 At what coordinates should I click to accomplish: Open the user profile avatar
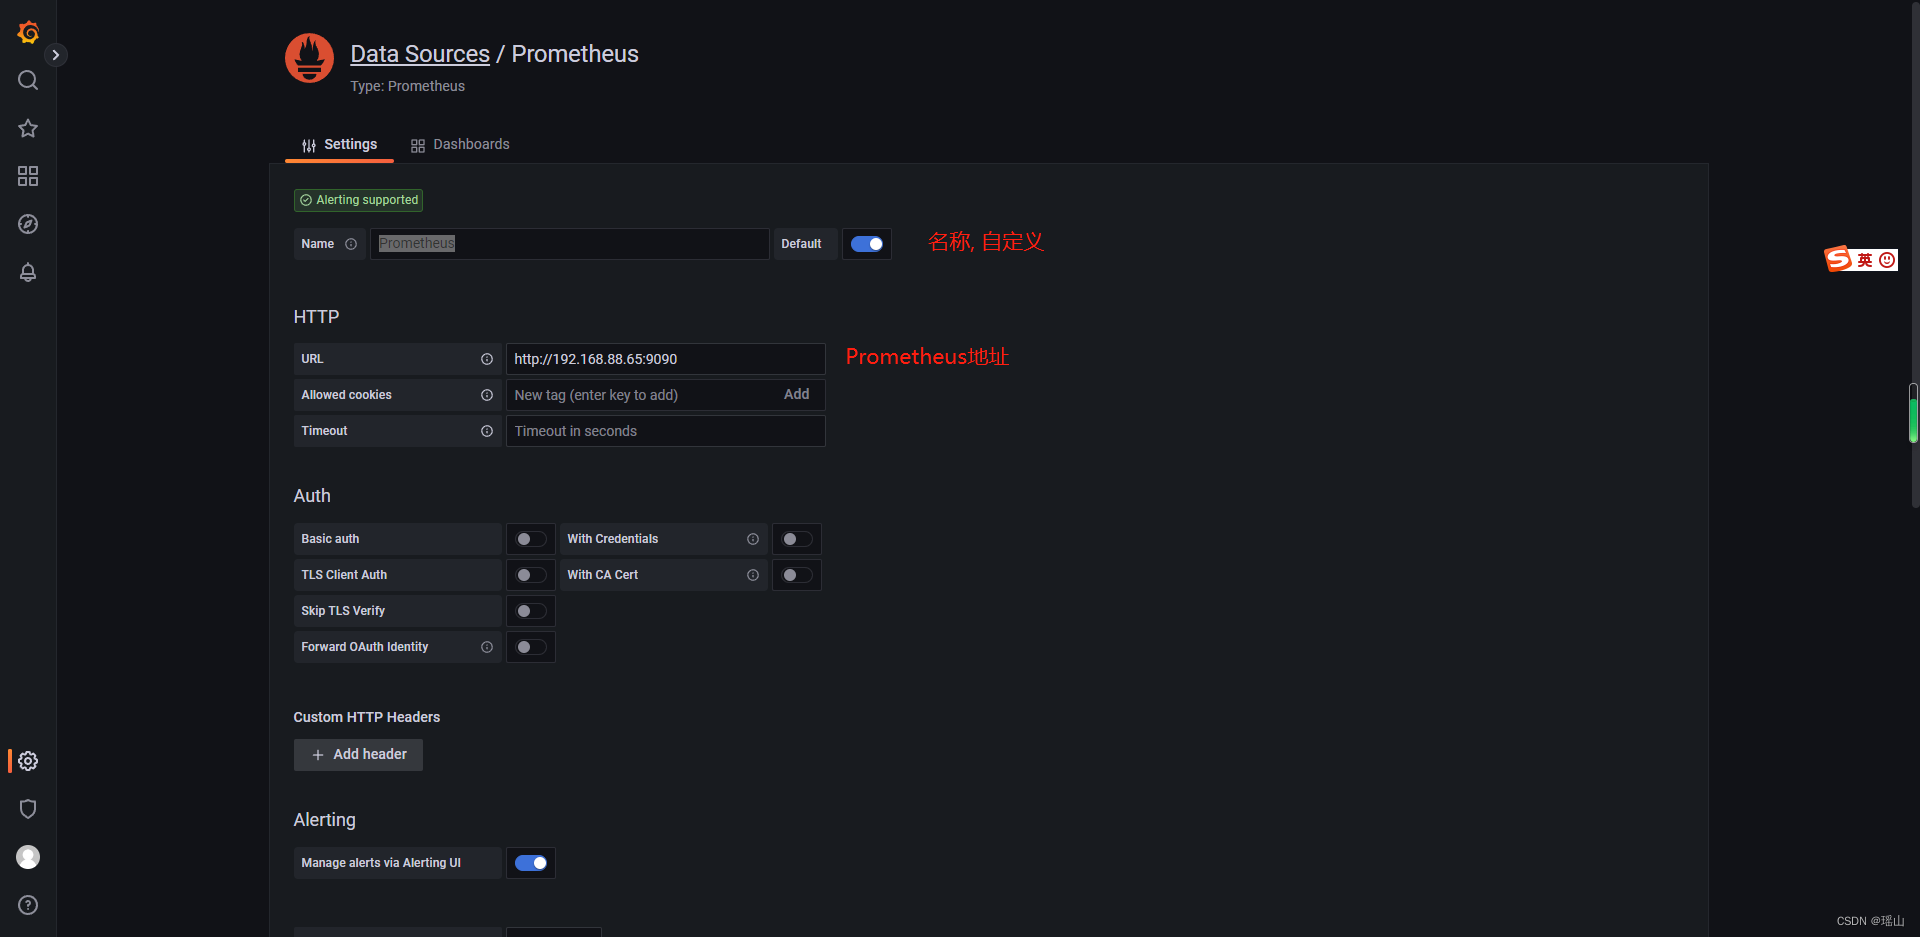click(x=28, y=857)
